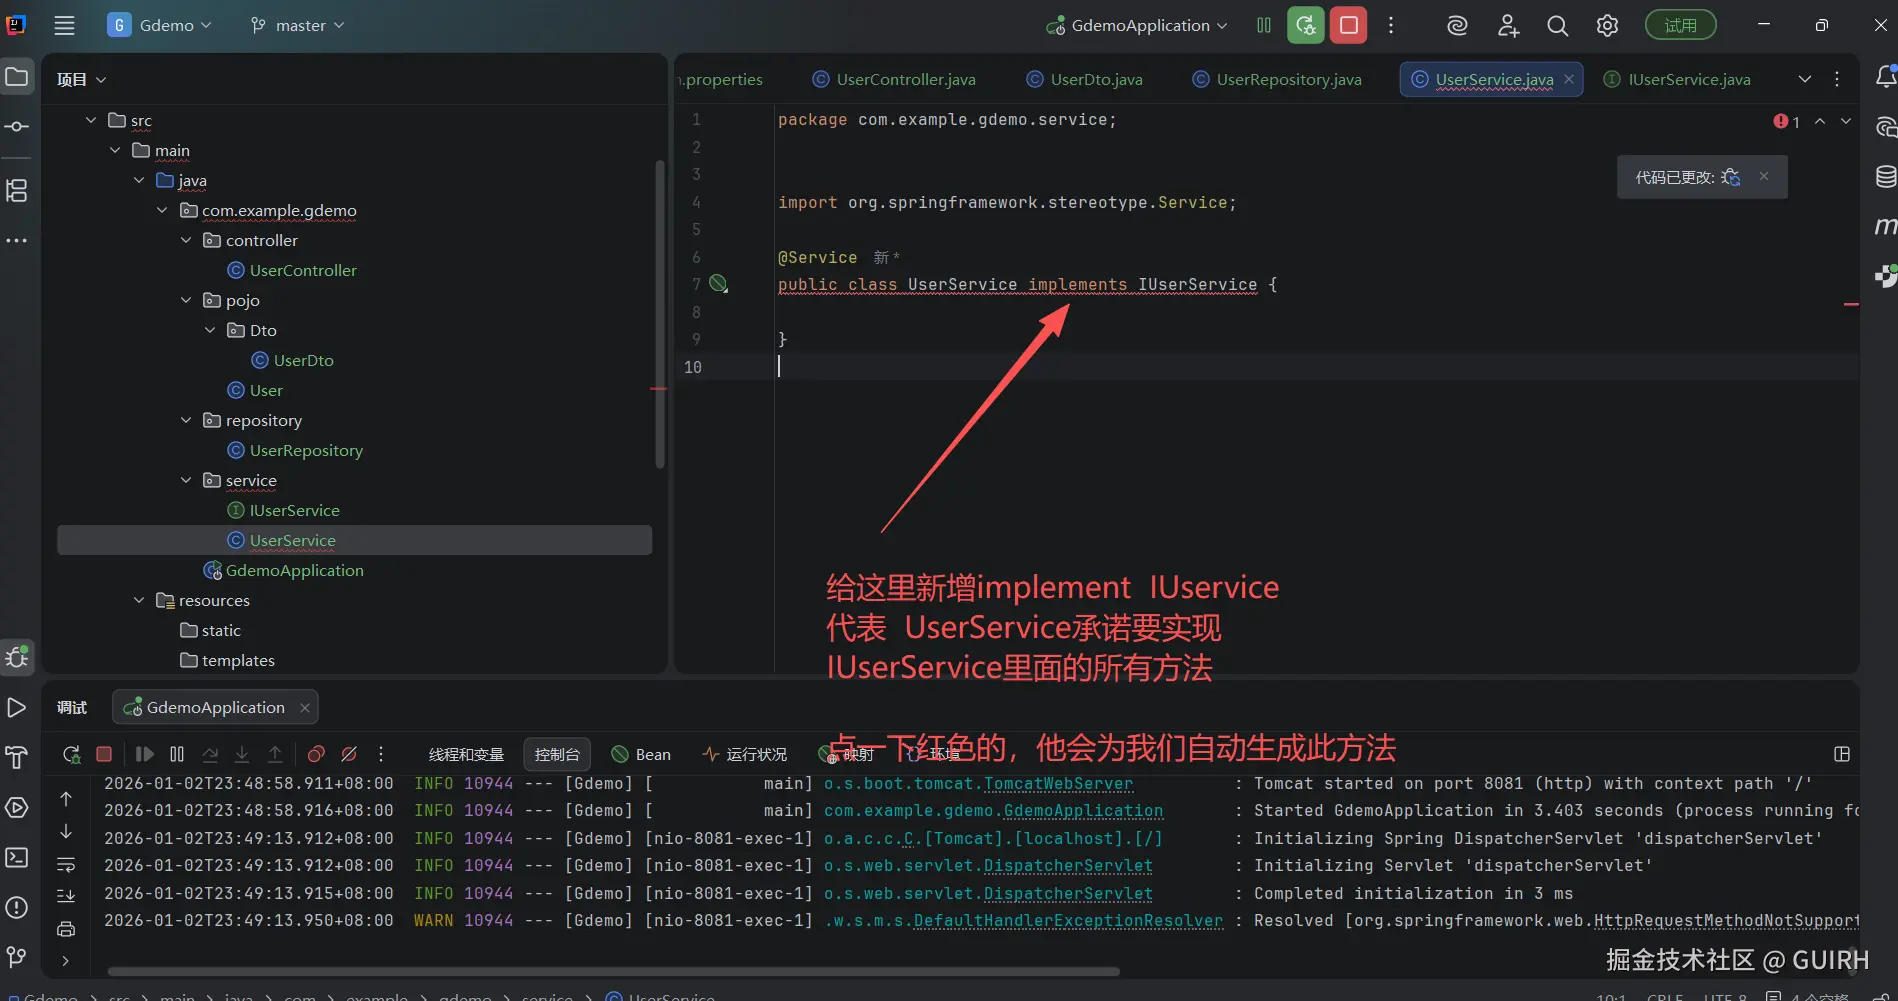This screenshot has height=1001, width=1898.
Task: Rerun debug for GdemoApplication in top toolbar
Action: pos(1306,25)
